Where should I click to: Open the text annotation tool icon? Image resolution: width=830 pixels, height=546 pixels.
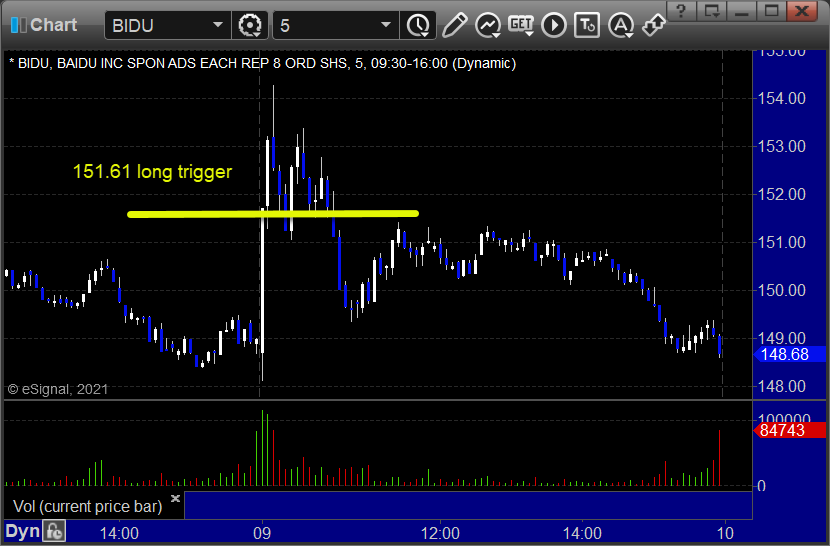(588, 25)
